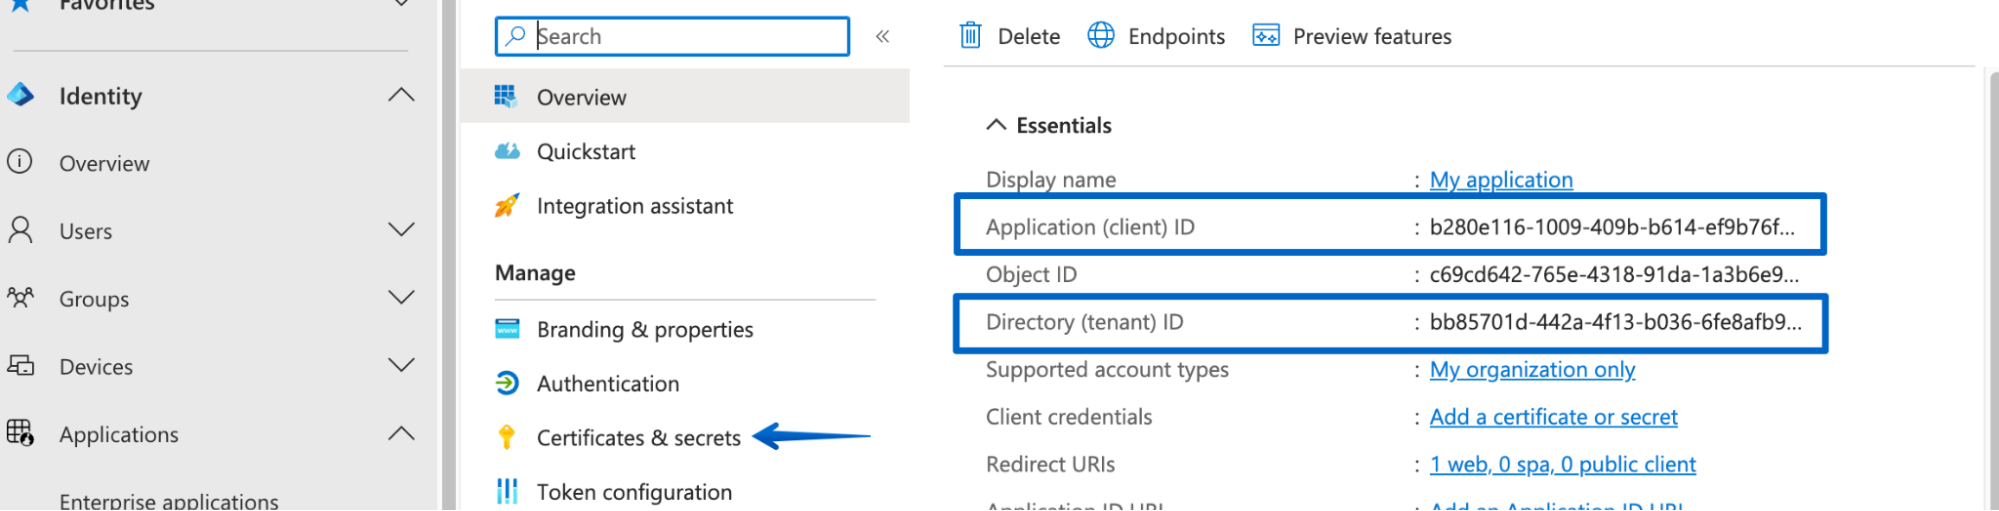This screenshot has height=511, width=1999.
Task: Collapse the app menu with double chevron
Action: point(883,37)
